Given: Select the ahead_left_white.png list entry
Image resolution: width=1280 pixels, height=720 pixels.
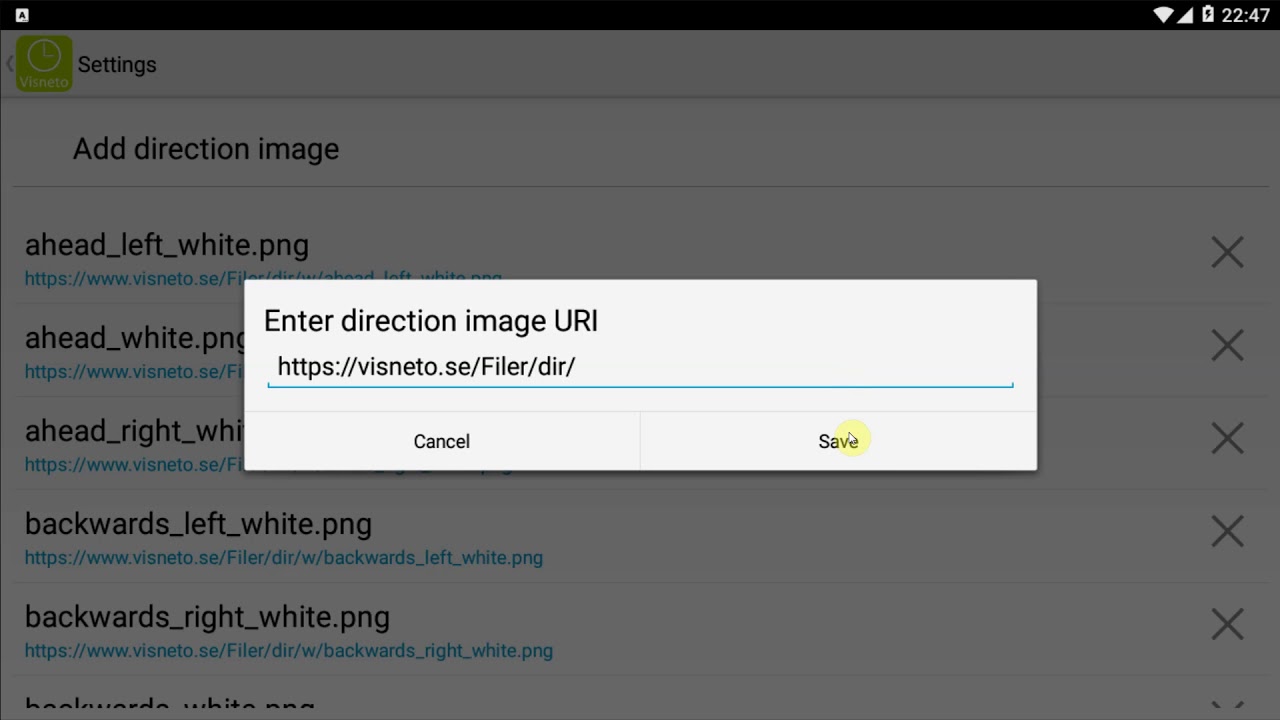Looking at the screenshot, I should tap(167, 245).
